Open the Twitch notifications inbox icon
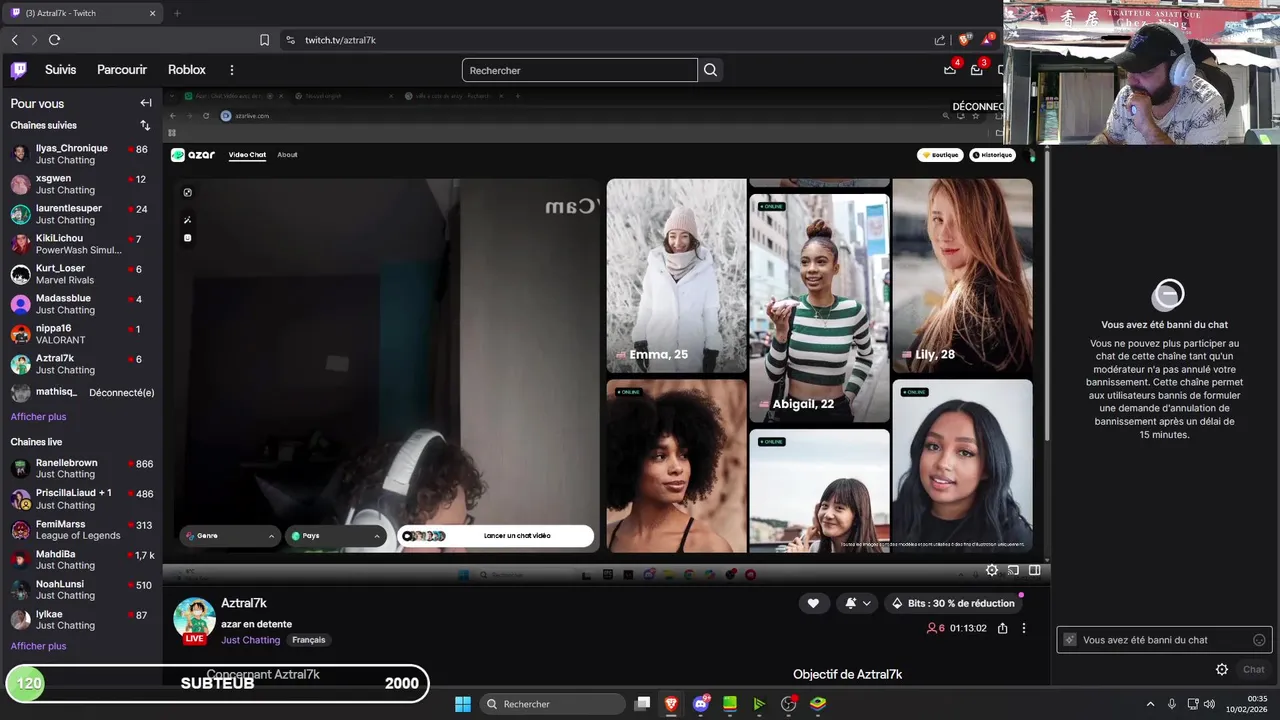This screenshot has width=1280, height=720. pos(977,69)
